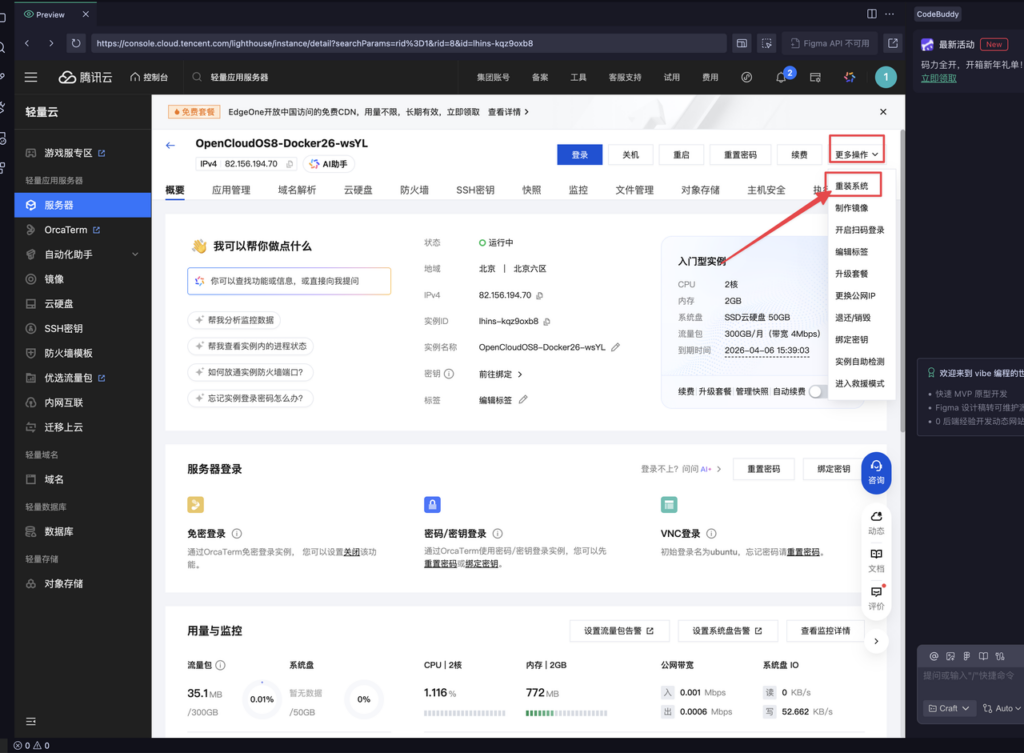Click the 评价 feedback icon
1024x753 pixels.
(876, 597)
